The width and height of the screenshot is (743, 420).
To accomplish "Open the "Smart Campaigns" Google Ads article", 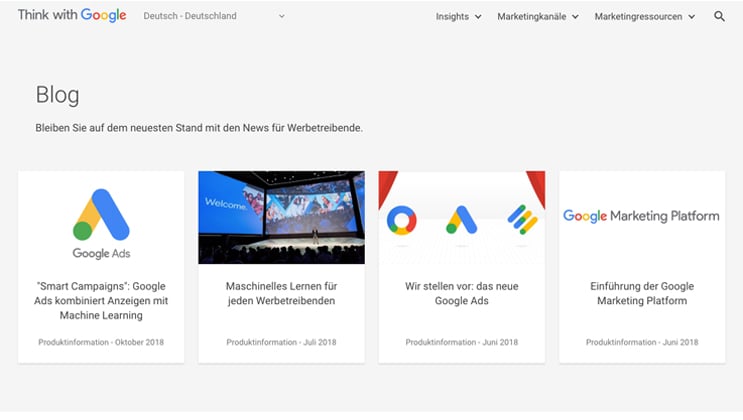I will tap(101, 301).
